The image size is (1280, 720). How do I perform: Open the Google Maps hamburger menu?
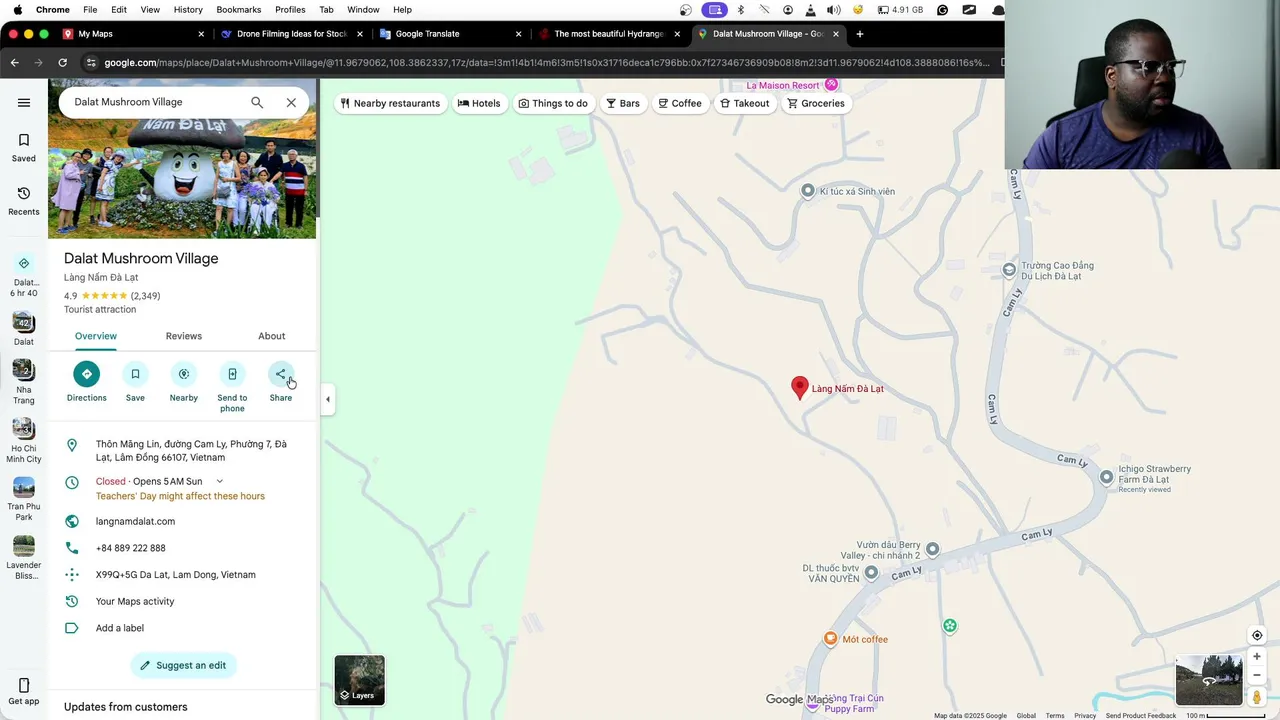pos(24,102)
